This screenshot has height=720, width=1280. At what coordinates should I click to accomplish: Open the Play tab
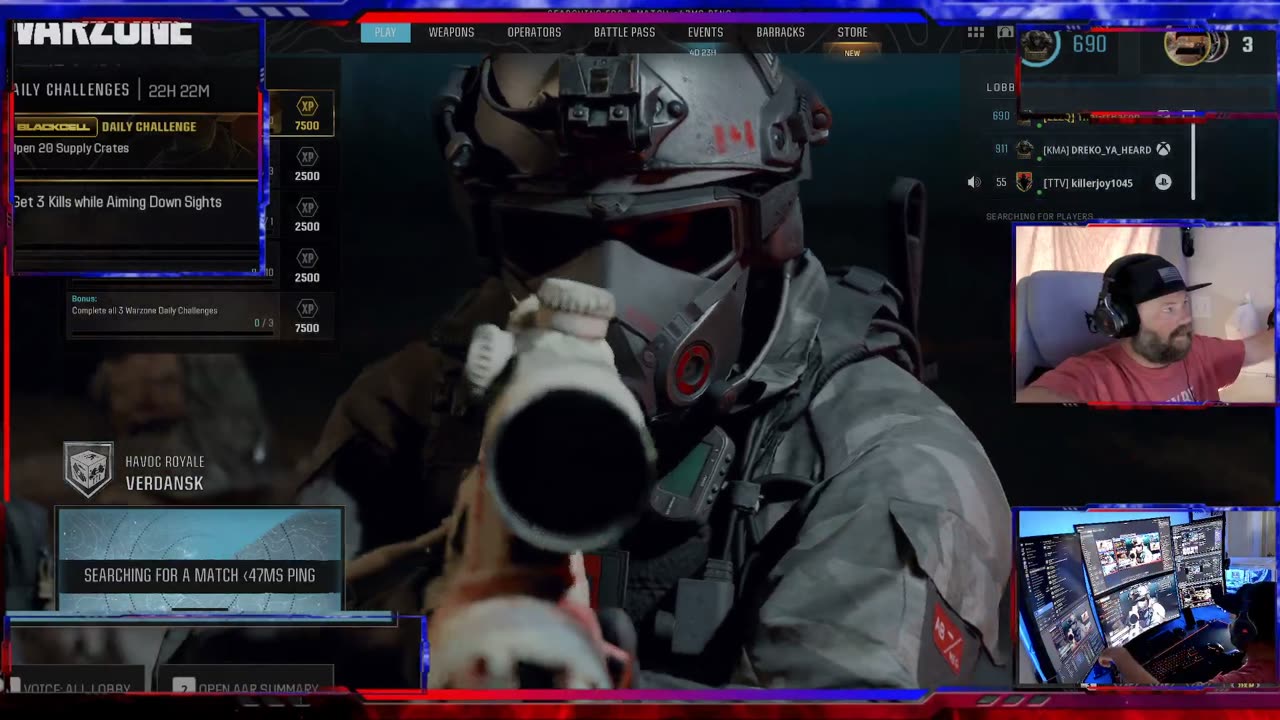(385, 32)
